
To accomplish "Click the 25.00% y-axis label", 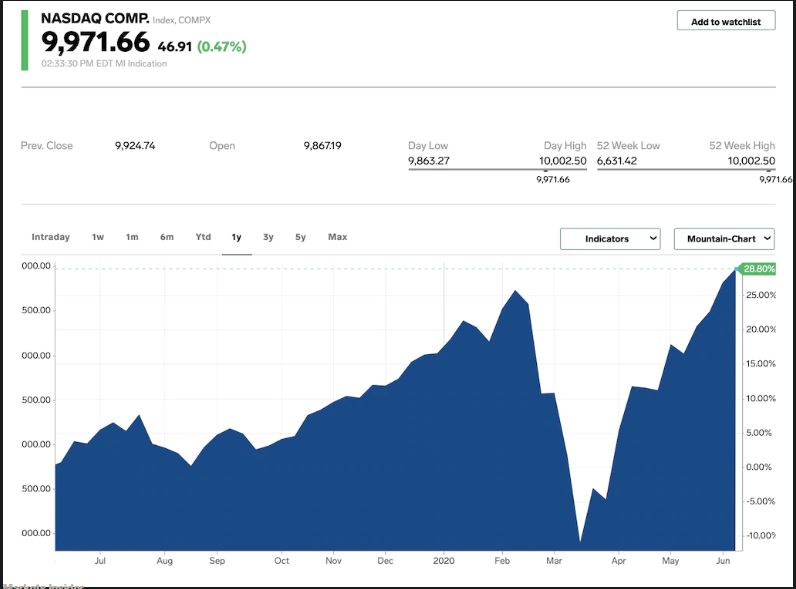I will click(x=760, y=295).
